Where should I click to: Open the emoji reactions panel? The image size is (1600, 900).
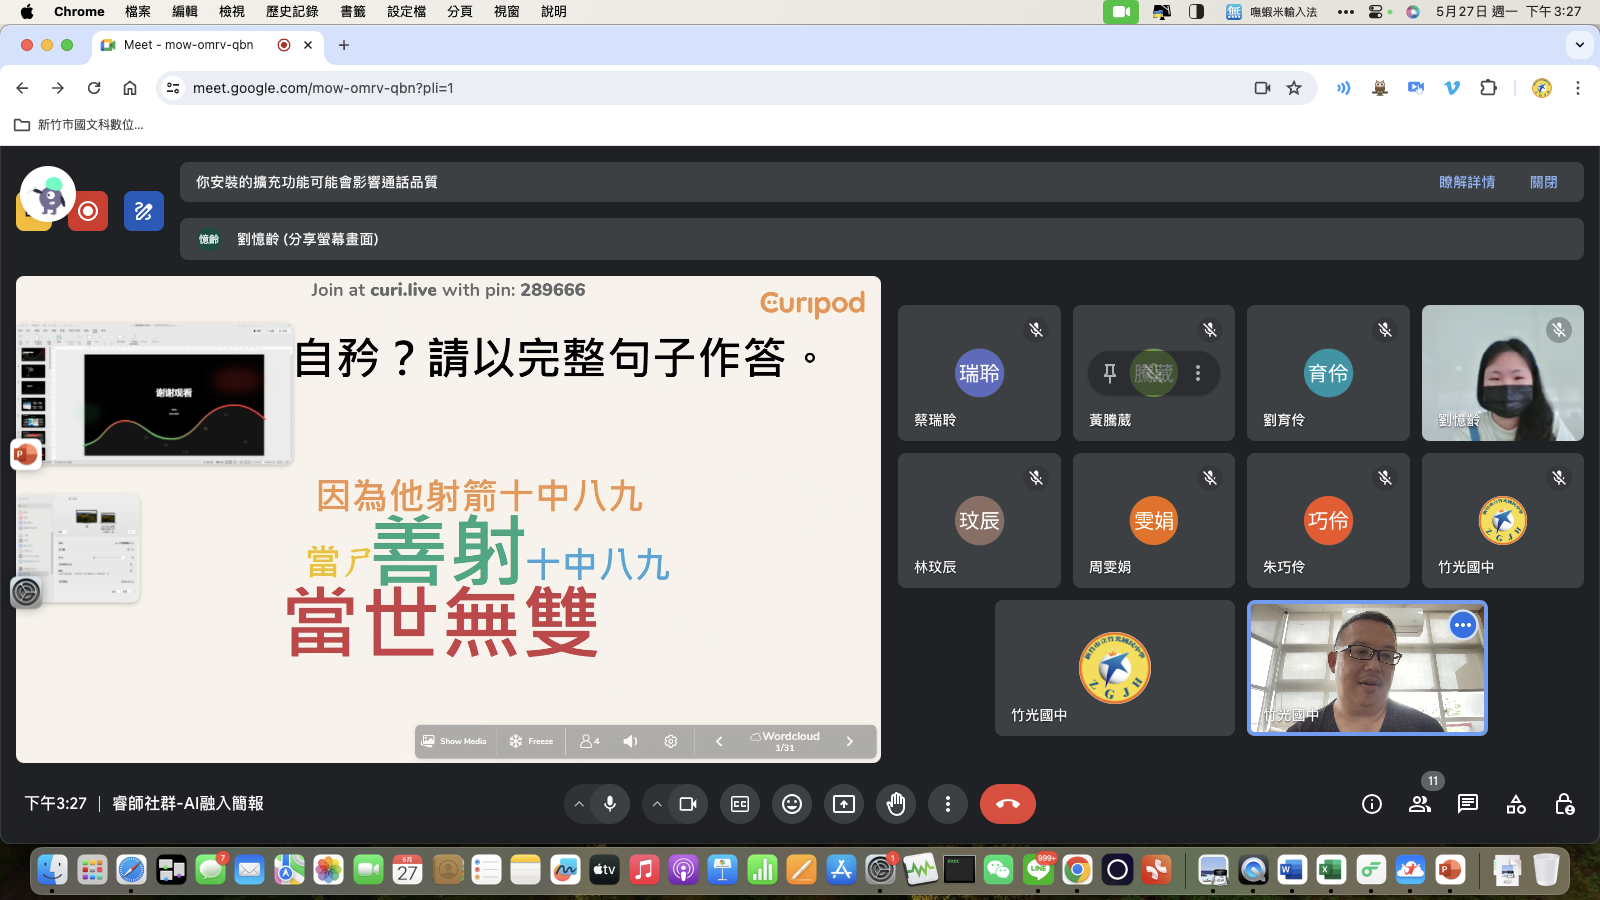tap(792, 804)
